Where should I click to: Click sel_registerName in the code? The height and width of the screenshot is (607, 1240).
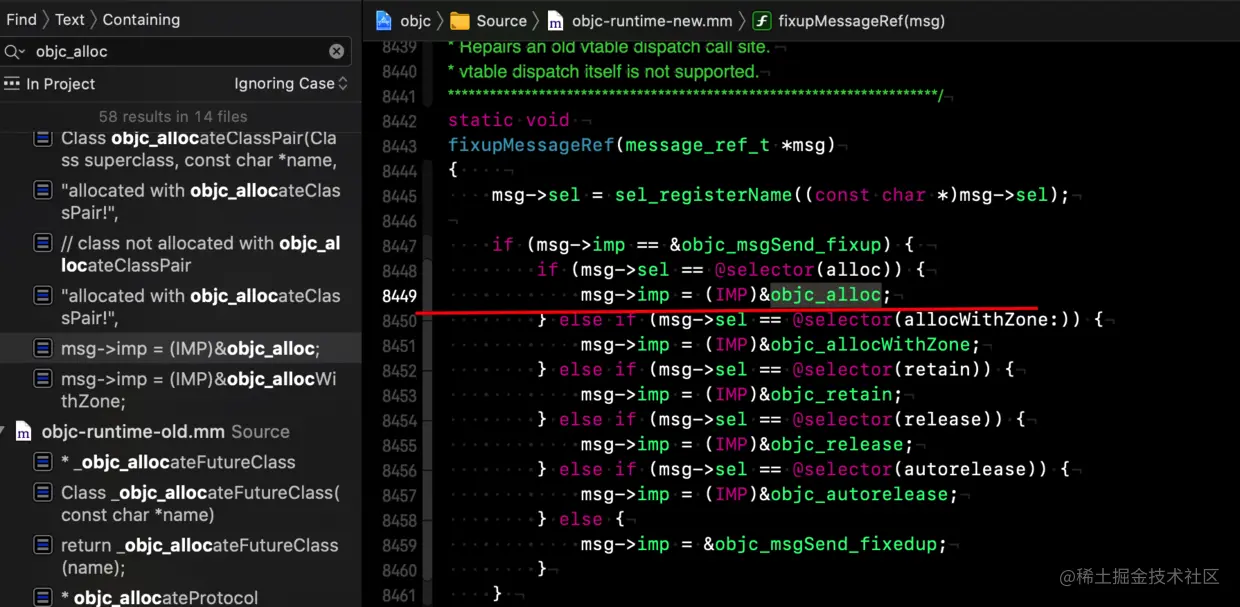(703, 195)
